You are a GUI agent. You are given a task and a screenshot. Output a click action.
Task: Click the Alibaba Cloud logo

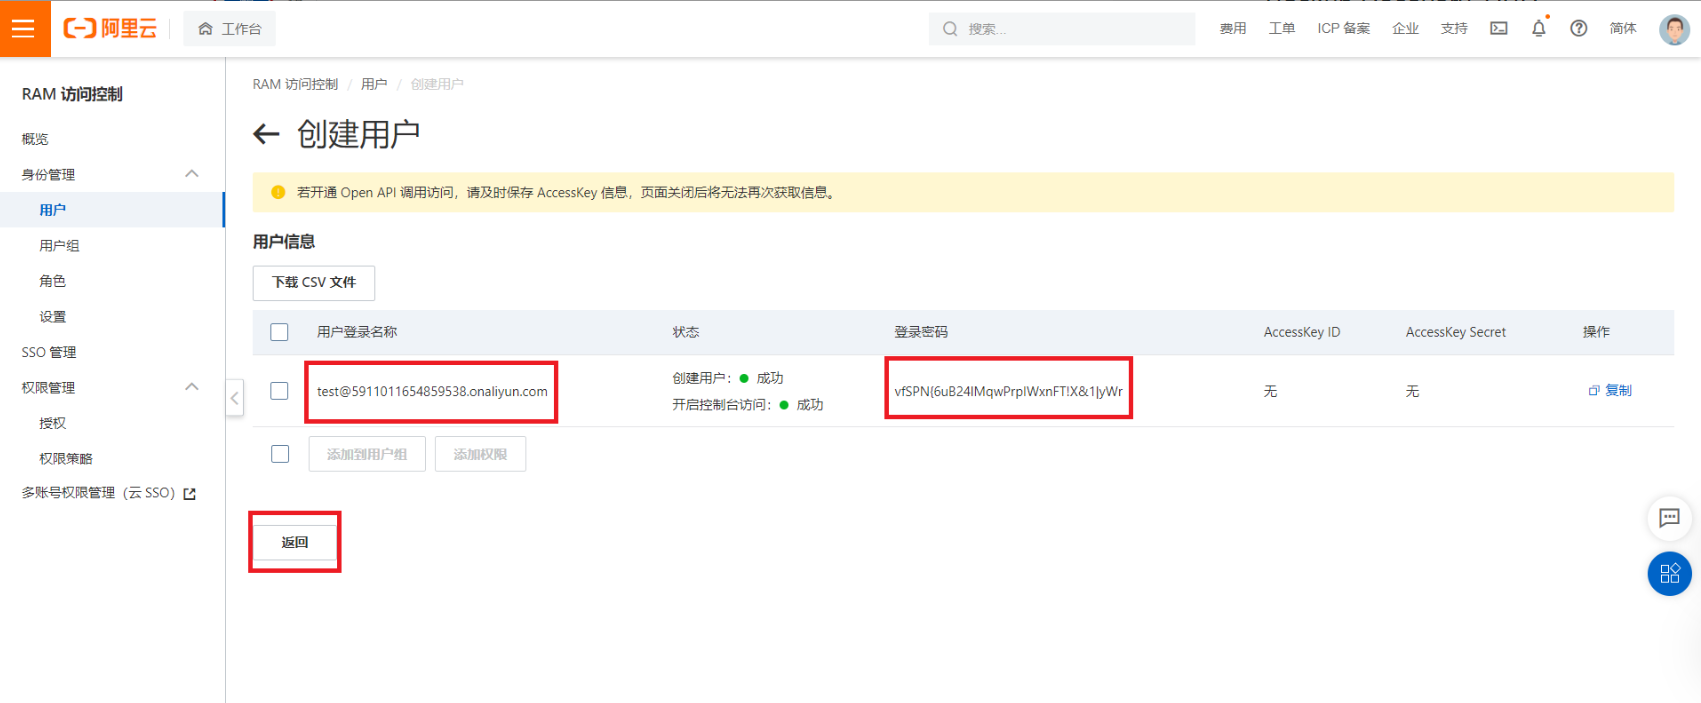pyautogui.click(x=110, y=29)
